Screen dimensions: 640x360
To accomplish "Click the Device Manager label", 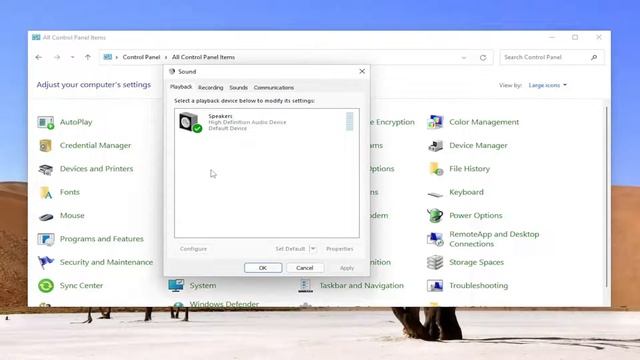I will (x=478, y=145).
